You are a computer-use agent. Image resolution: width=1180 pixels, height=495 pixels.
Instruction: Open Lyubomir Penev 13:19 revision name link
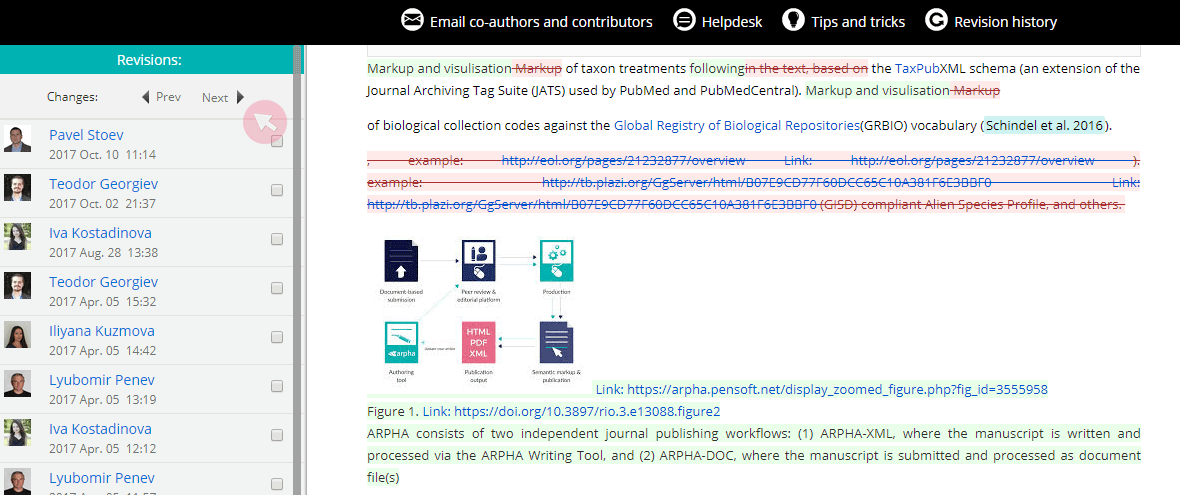tap(102, 380)
